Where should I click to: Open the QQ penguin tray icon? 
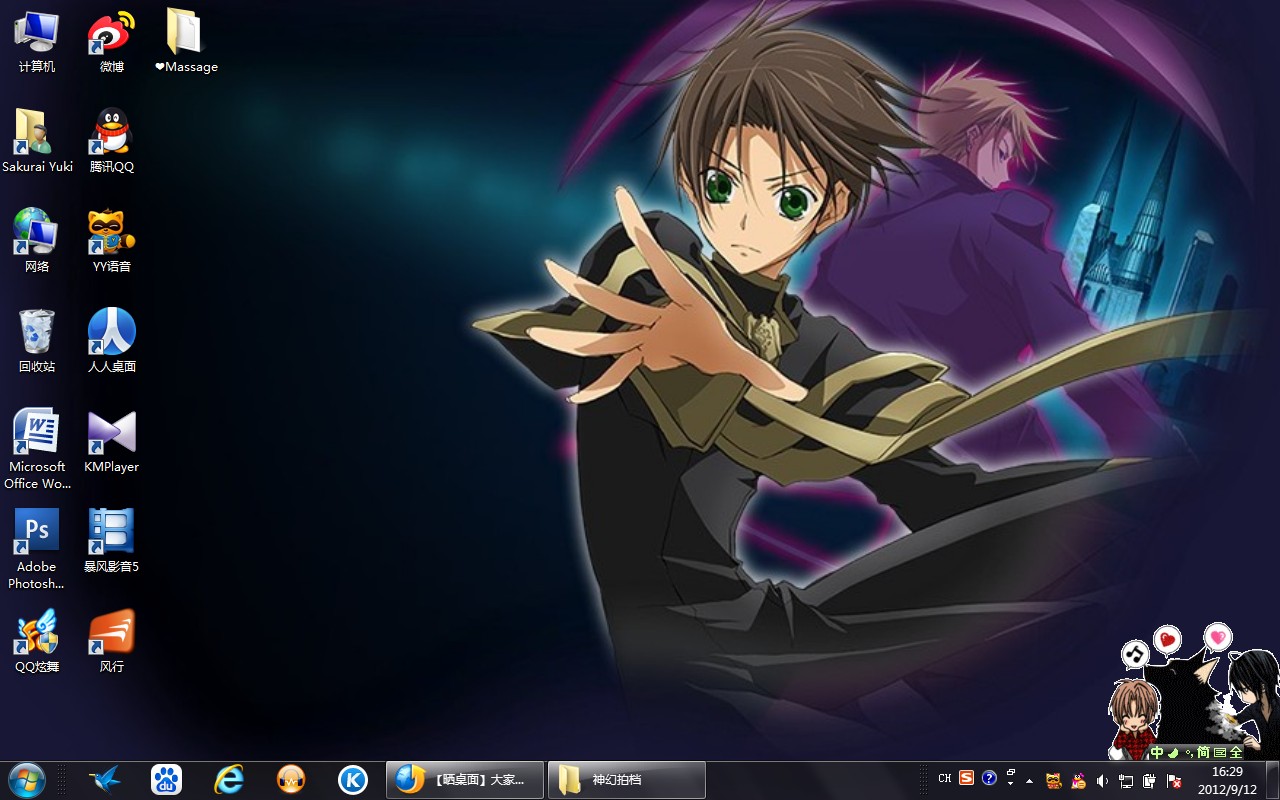tap(1079, 781)
